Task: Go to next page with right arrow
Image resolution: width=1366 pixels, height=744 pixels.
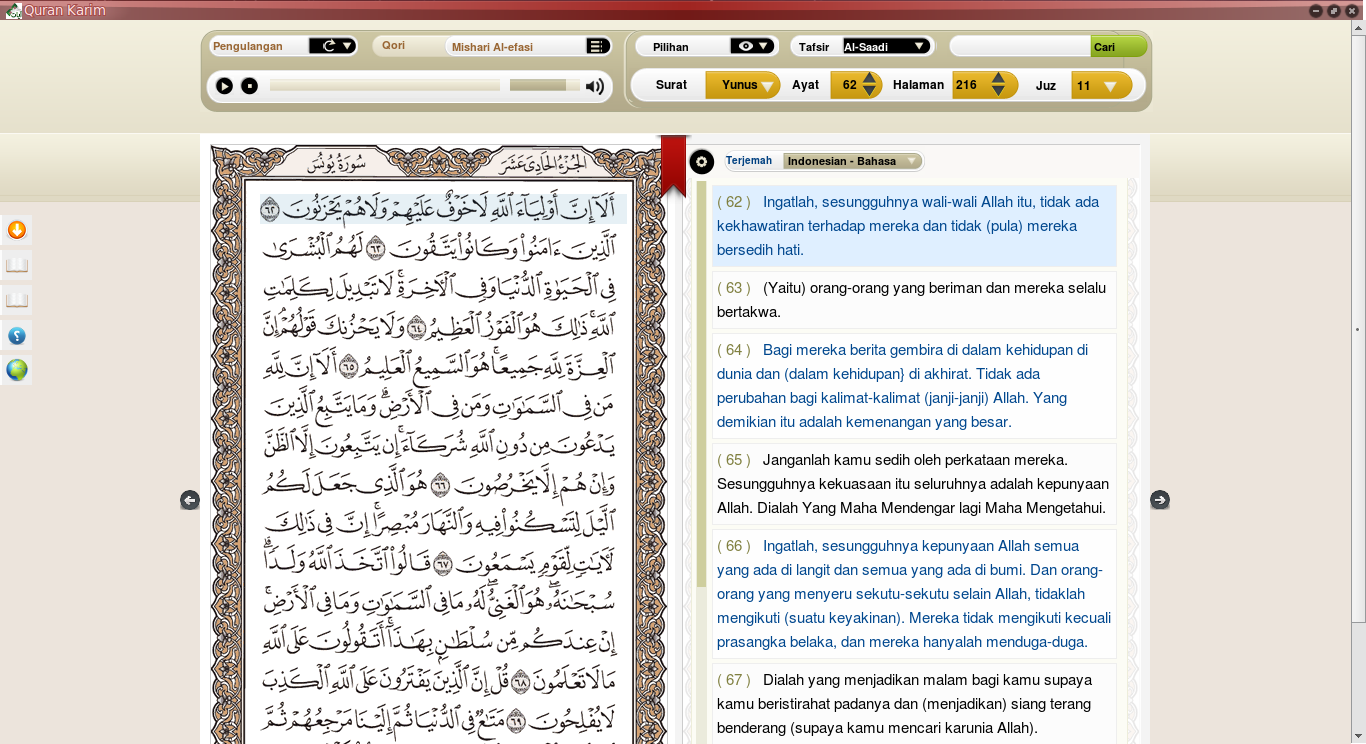Action: click(x=1160, y=500)
